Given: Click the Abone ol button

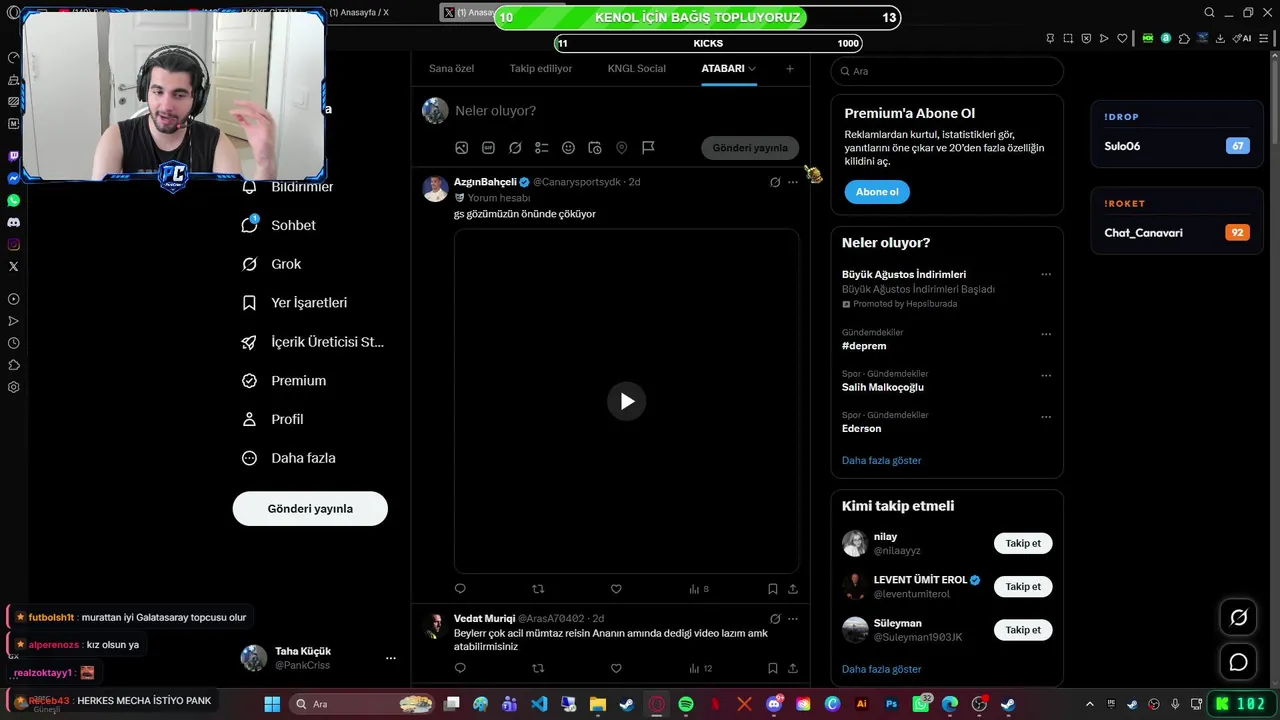Looking at the screenshot, I should point(877,192).
